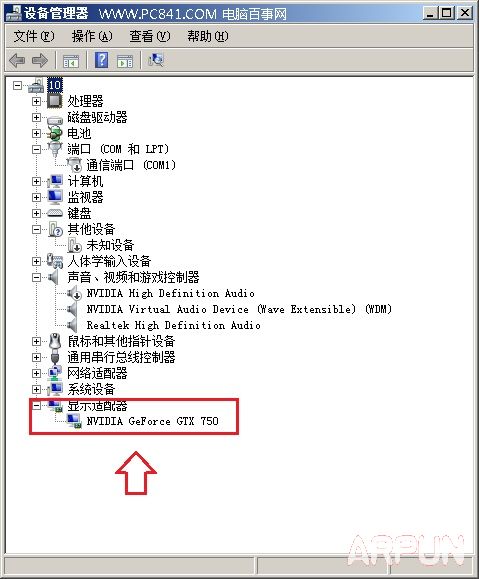Image resolution: width=479 pixels, height=579 pixels.
Task: Select the unknown device (未知设备) icon
Action: click(x=74, y=245)
